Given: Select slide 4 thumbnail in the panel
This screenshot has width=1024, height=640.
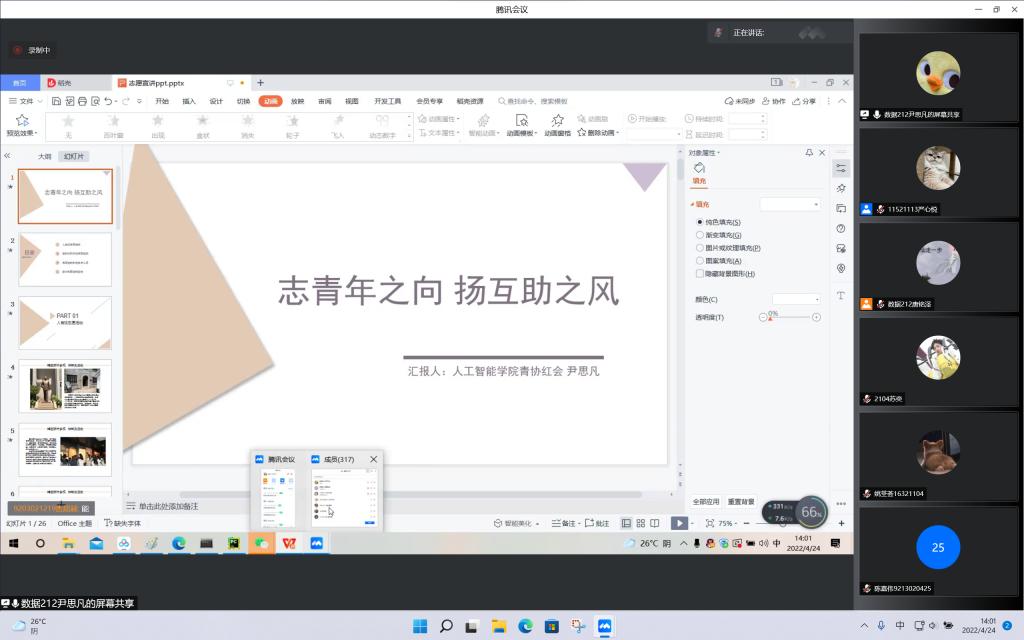Looking at the screenshot, I should pyautogui.click(x=66, y=386).
